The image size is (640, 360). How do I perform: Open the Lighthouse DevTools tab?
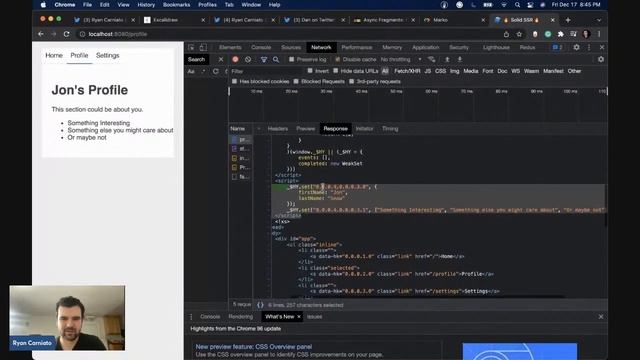496,47
